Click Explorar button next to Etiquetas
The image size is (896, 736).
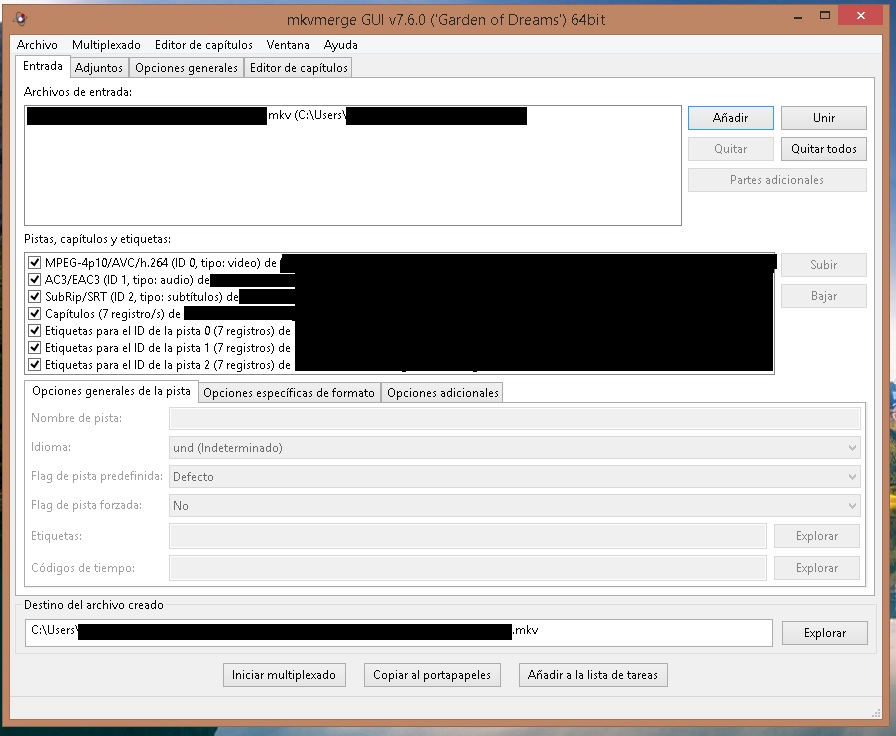tap(817, 536)
